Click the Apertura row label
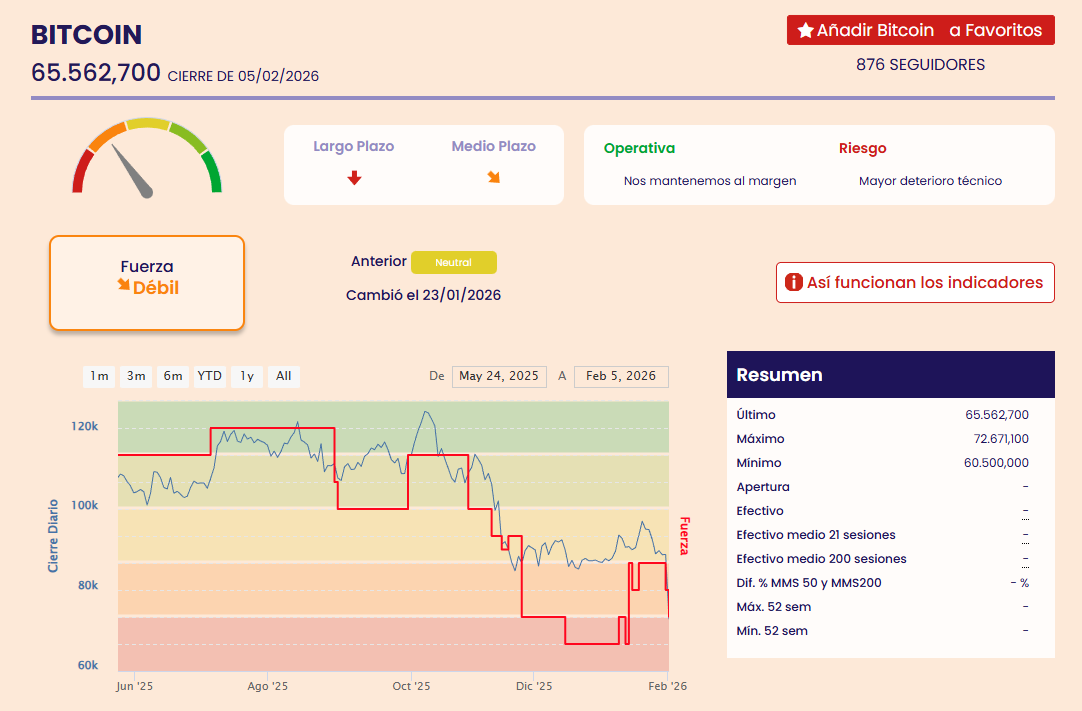Image resolution: width=1082 pixels, height=711 pixels. 763,487
